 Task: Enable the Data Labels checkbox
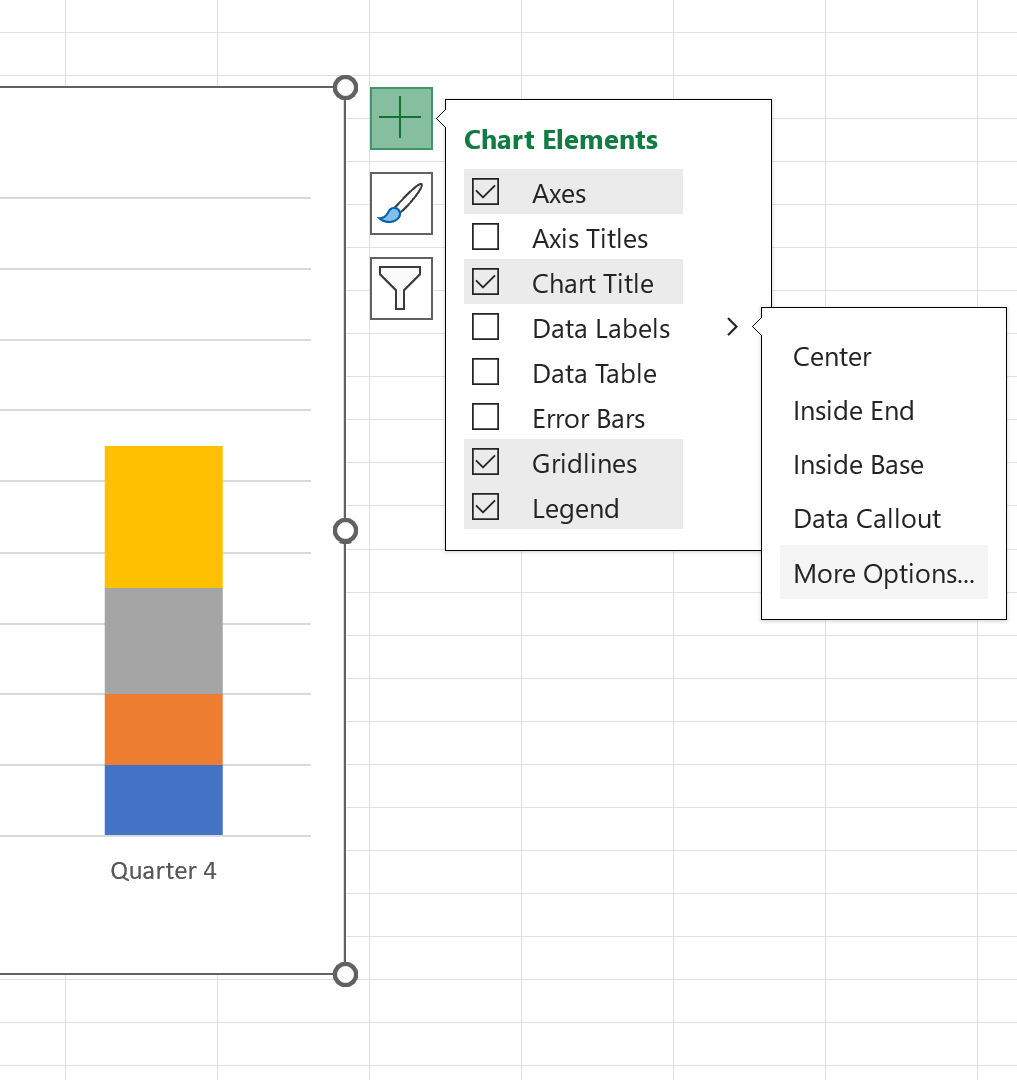coord(485,327)
